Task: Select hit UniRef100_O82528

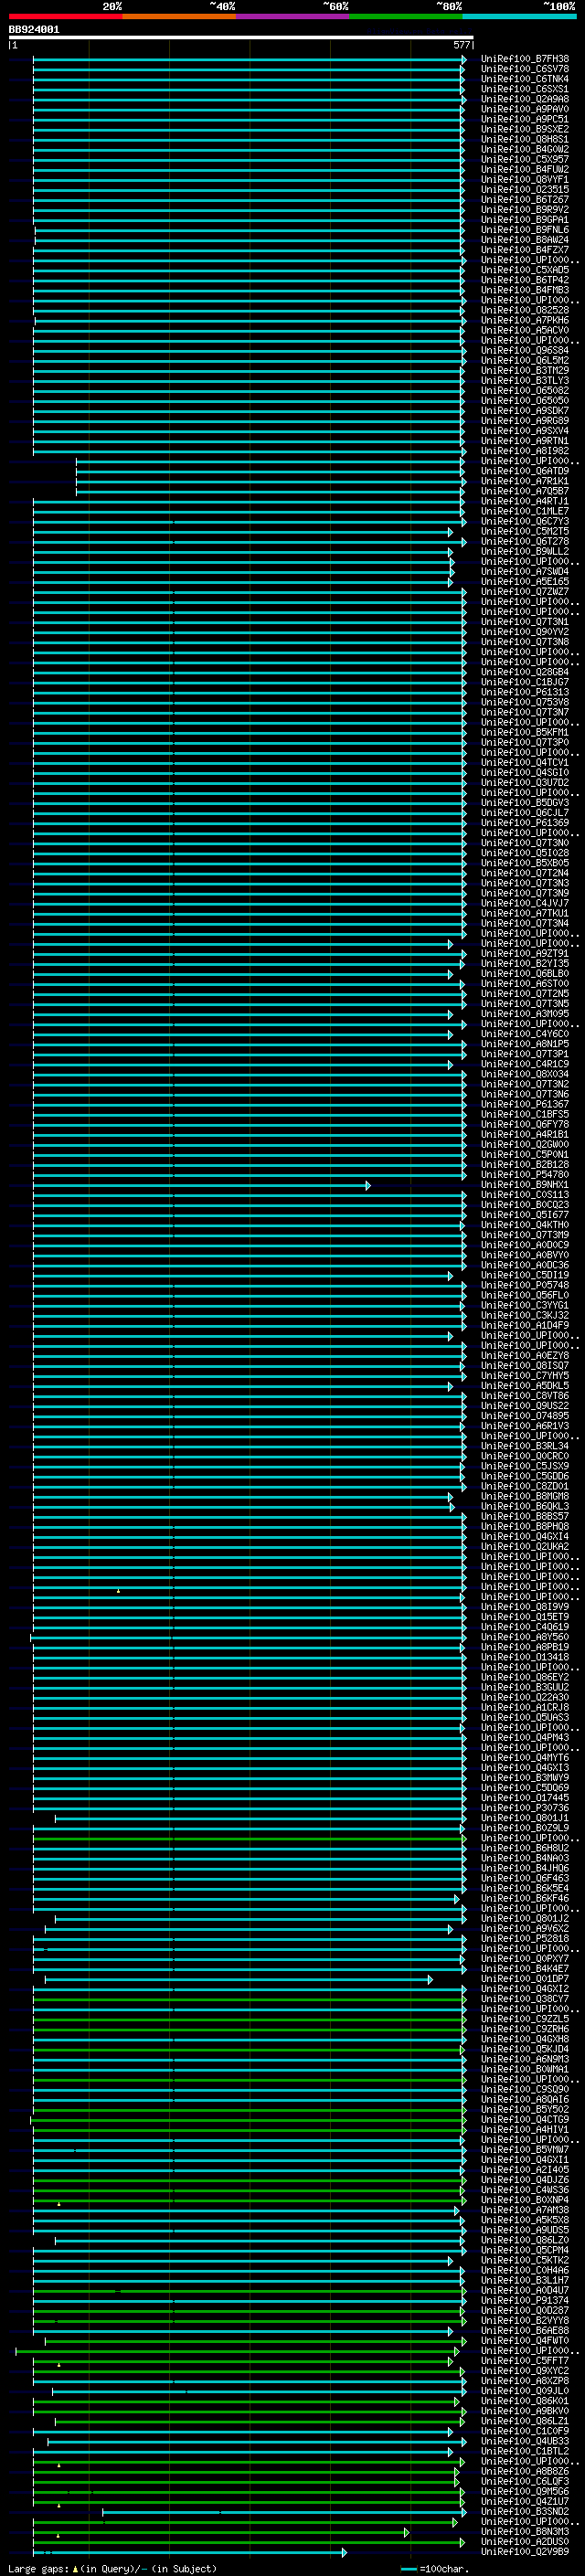Action: [525, 310]
